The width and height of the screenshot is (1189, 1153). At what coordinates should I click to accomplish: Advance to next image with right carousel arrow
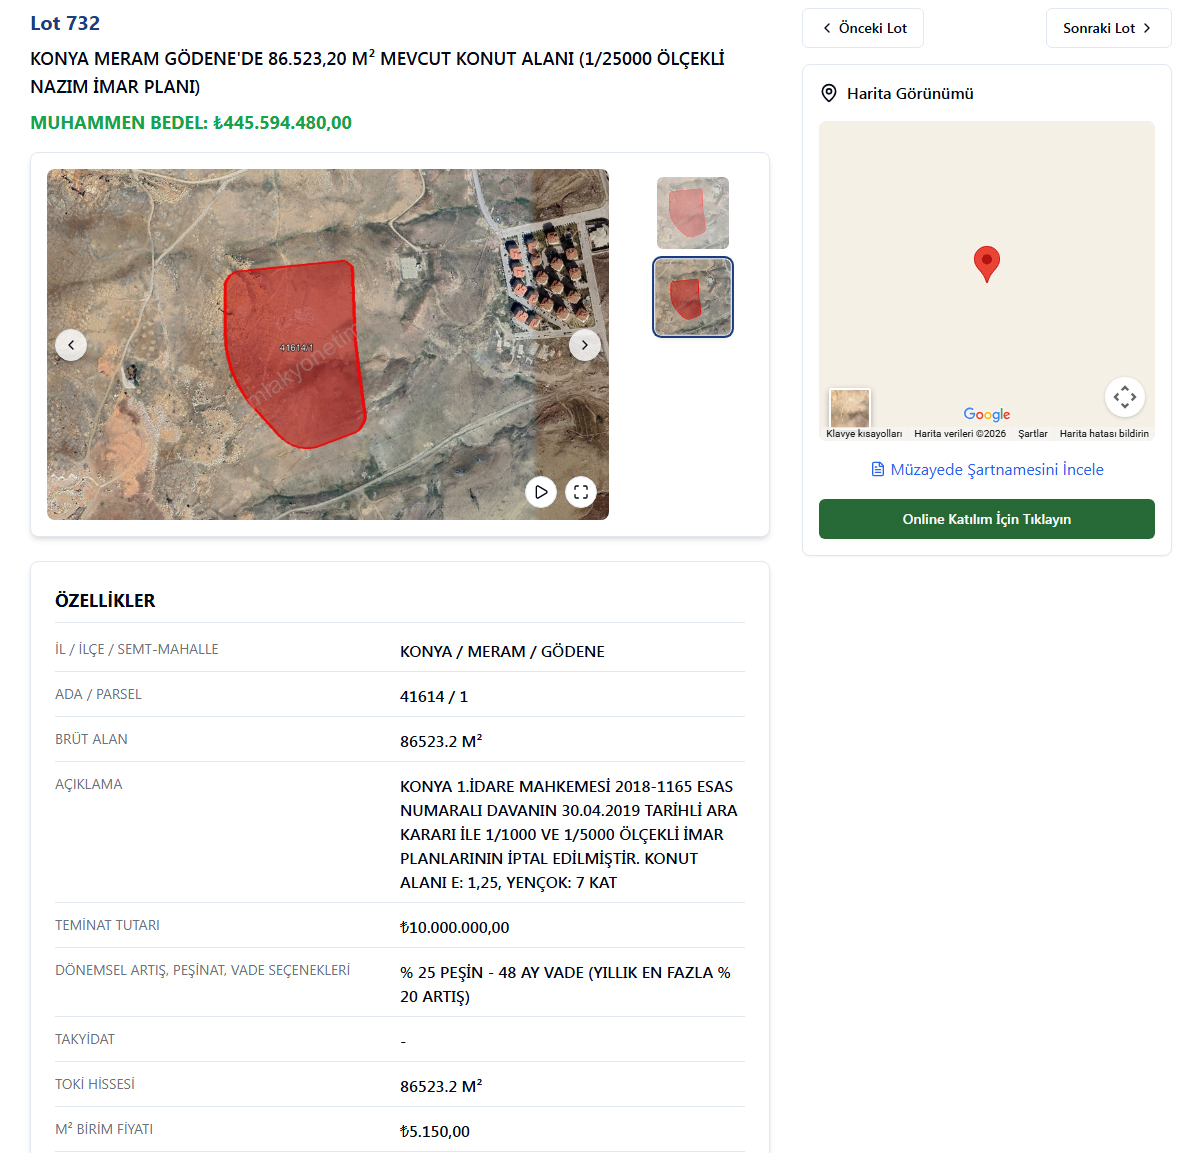(585, 345)
